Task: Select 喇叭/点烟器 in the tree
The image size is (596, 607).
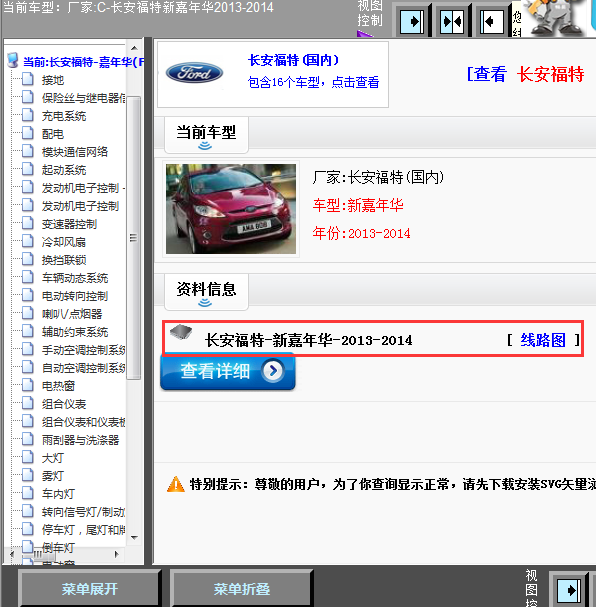Action: pos(72,314)
